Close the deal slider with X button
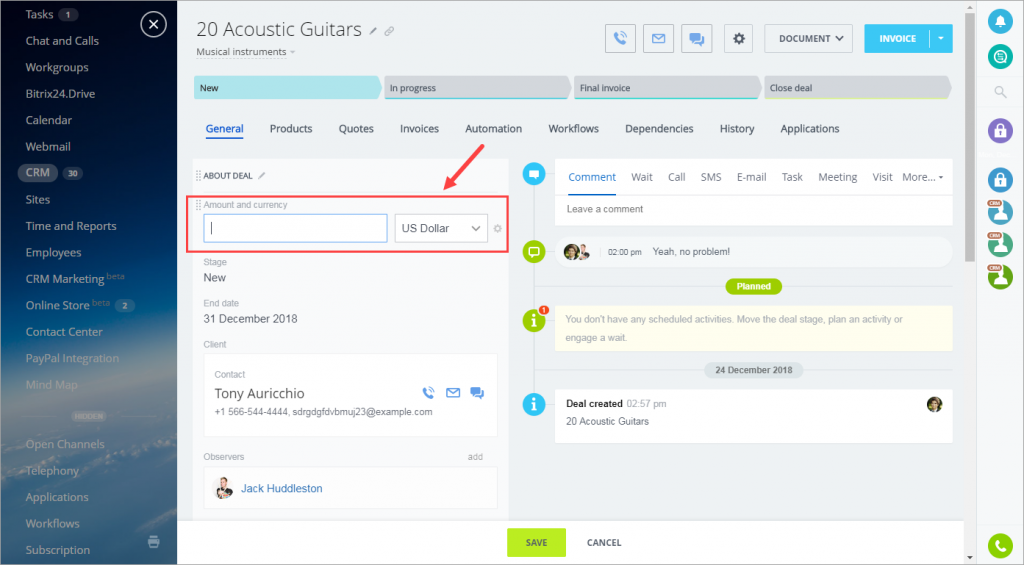This screenshot has height=565, width=1024. (153, 25)
